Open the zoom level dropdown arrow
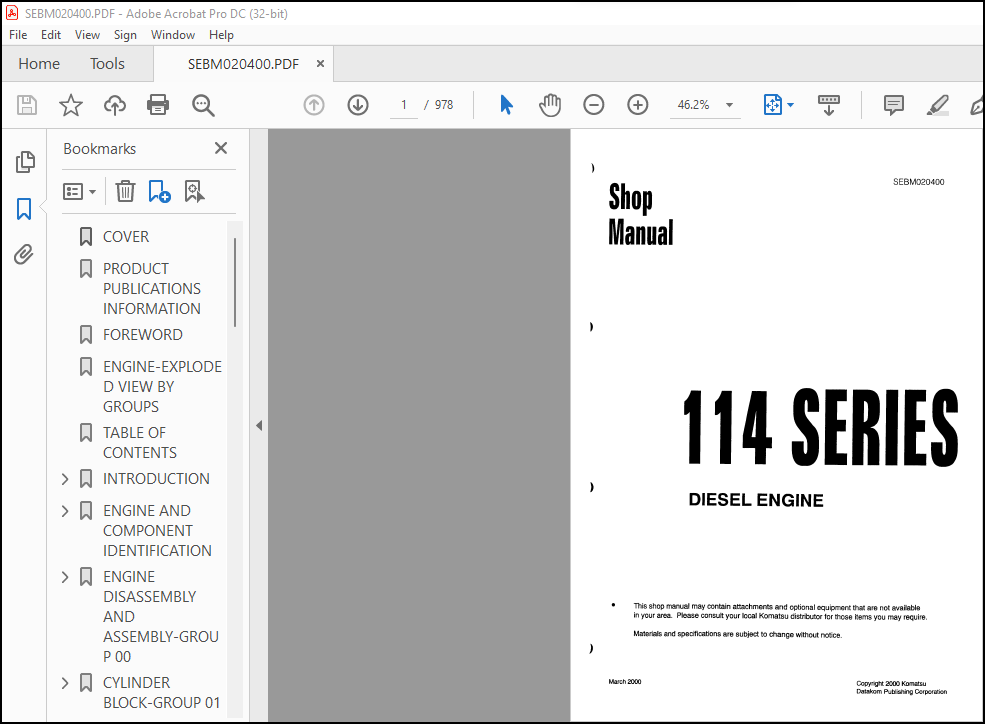This screenshot has height=724, width=985. (729, 105)
